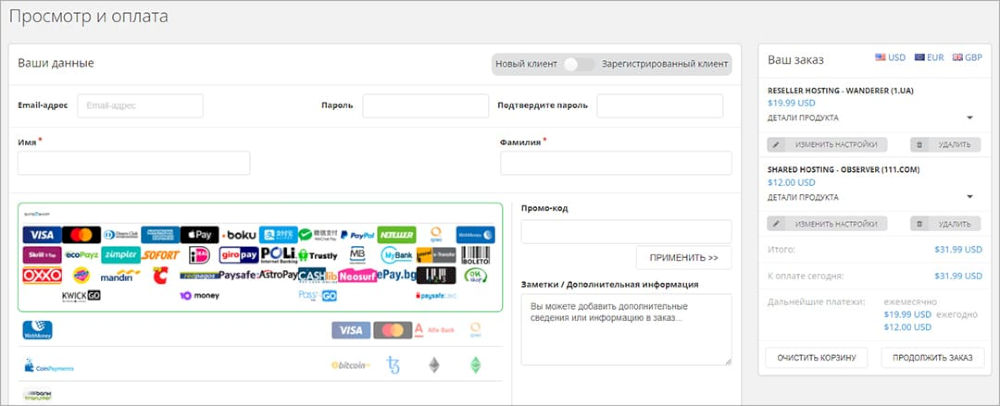Viewport: 1000px width, 406px height.
Task: Focus the Email-адрес input field
Action: tap(140, 106)
